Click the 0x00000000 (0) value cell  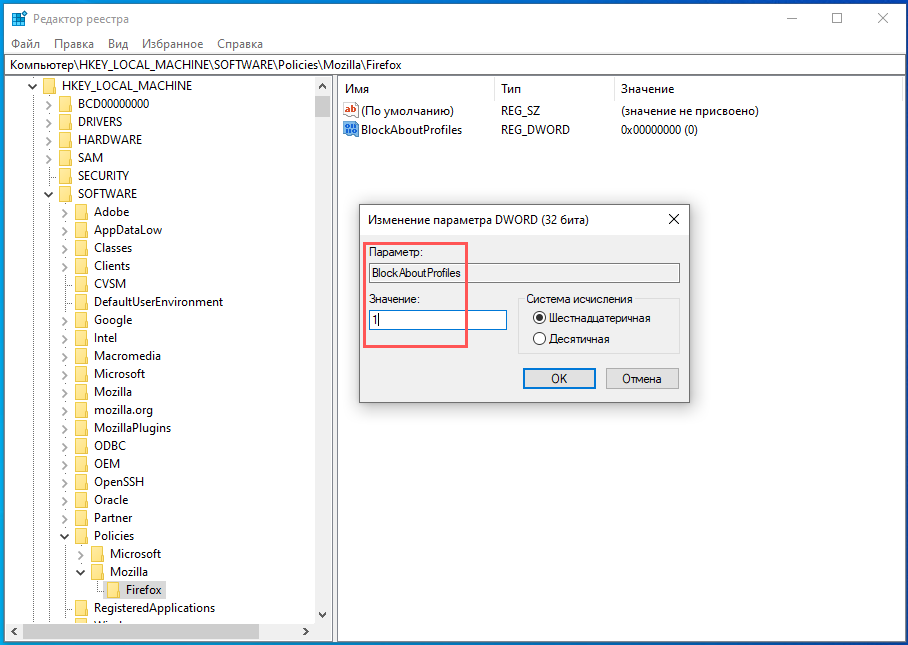tap(659, 130)
